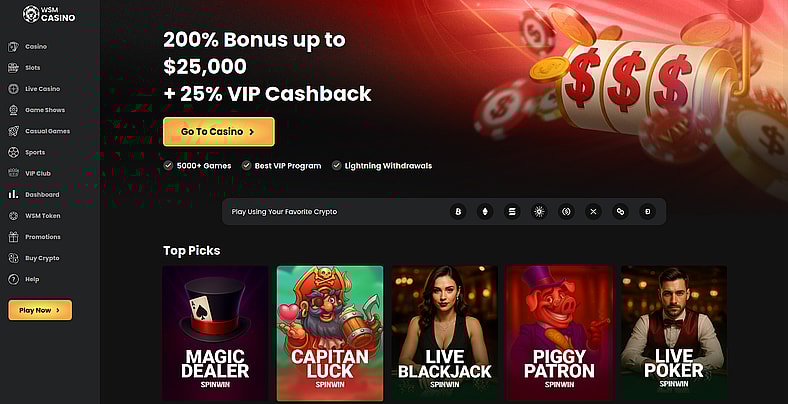Choose the Dogecoin crypto icon

[x=647, y=212]
